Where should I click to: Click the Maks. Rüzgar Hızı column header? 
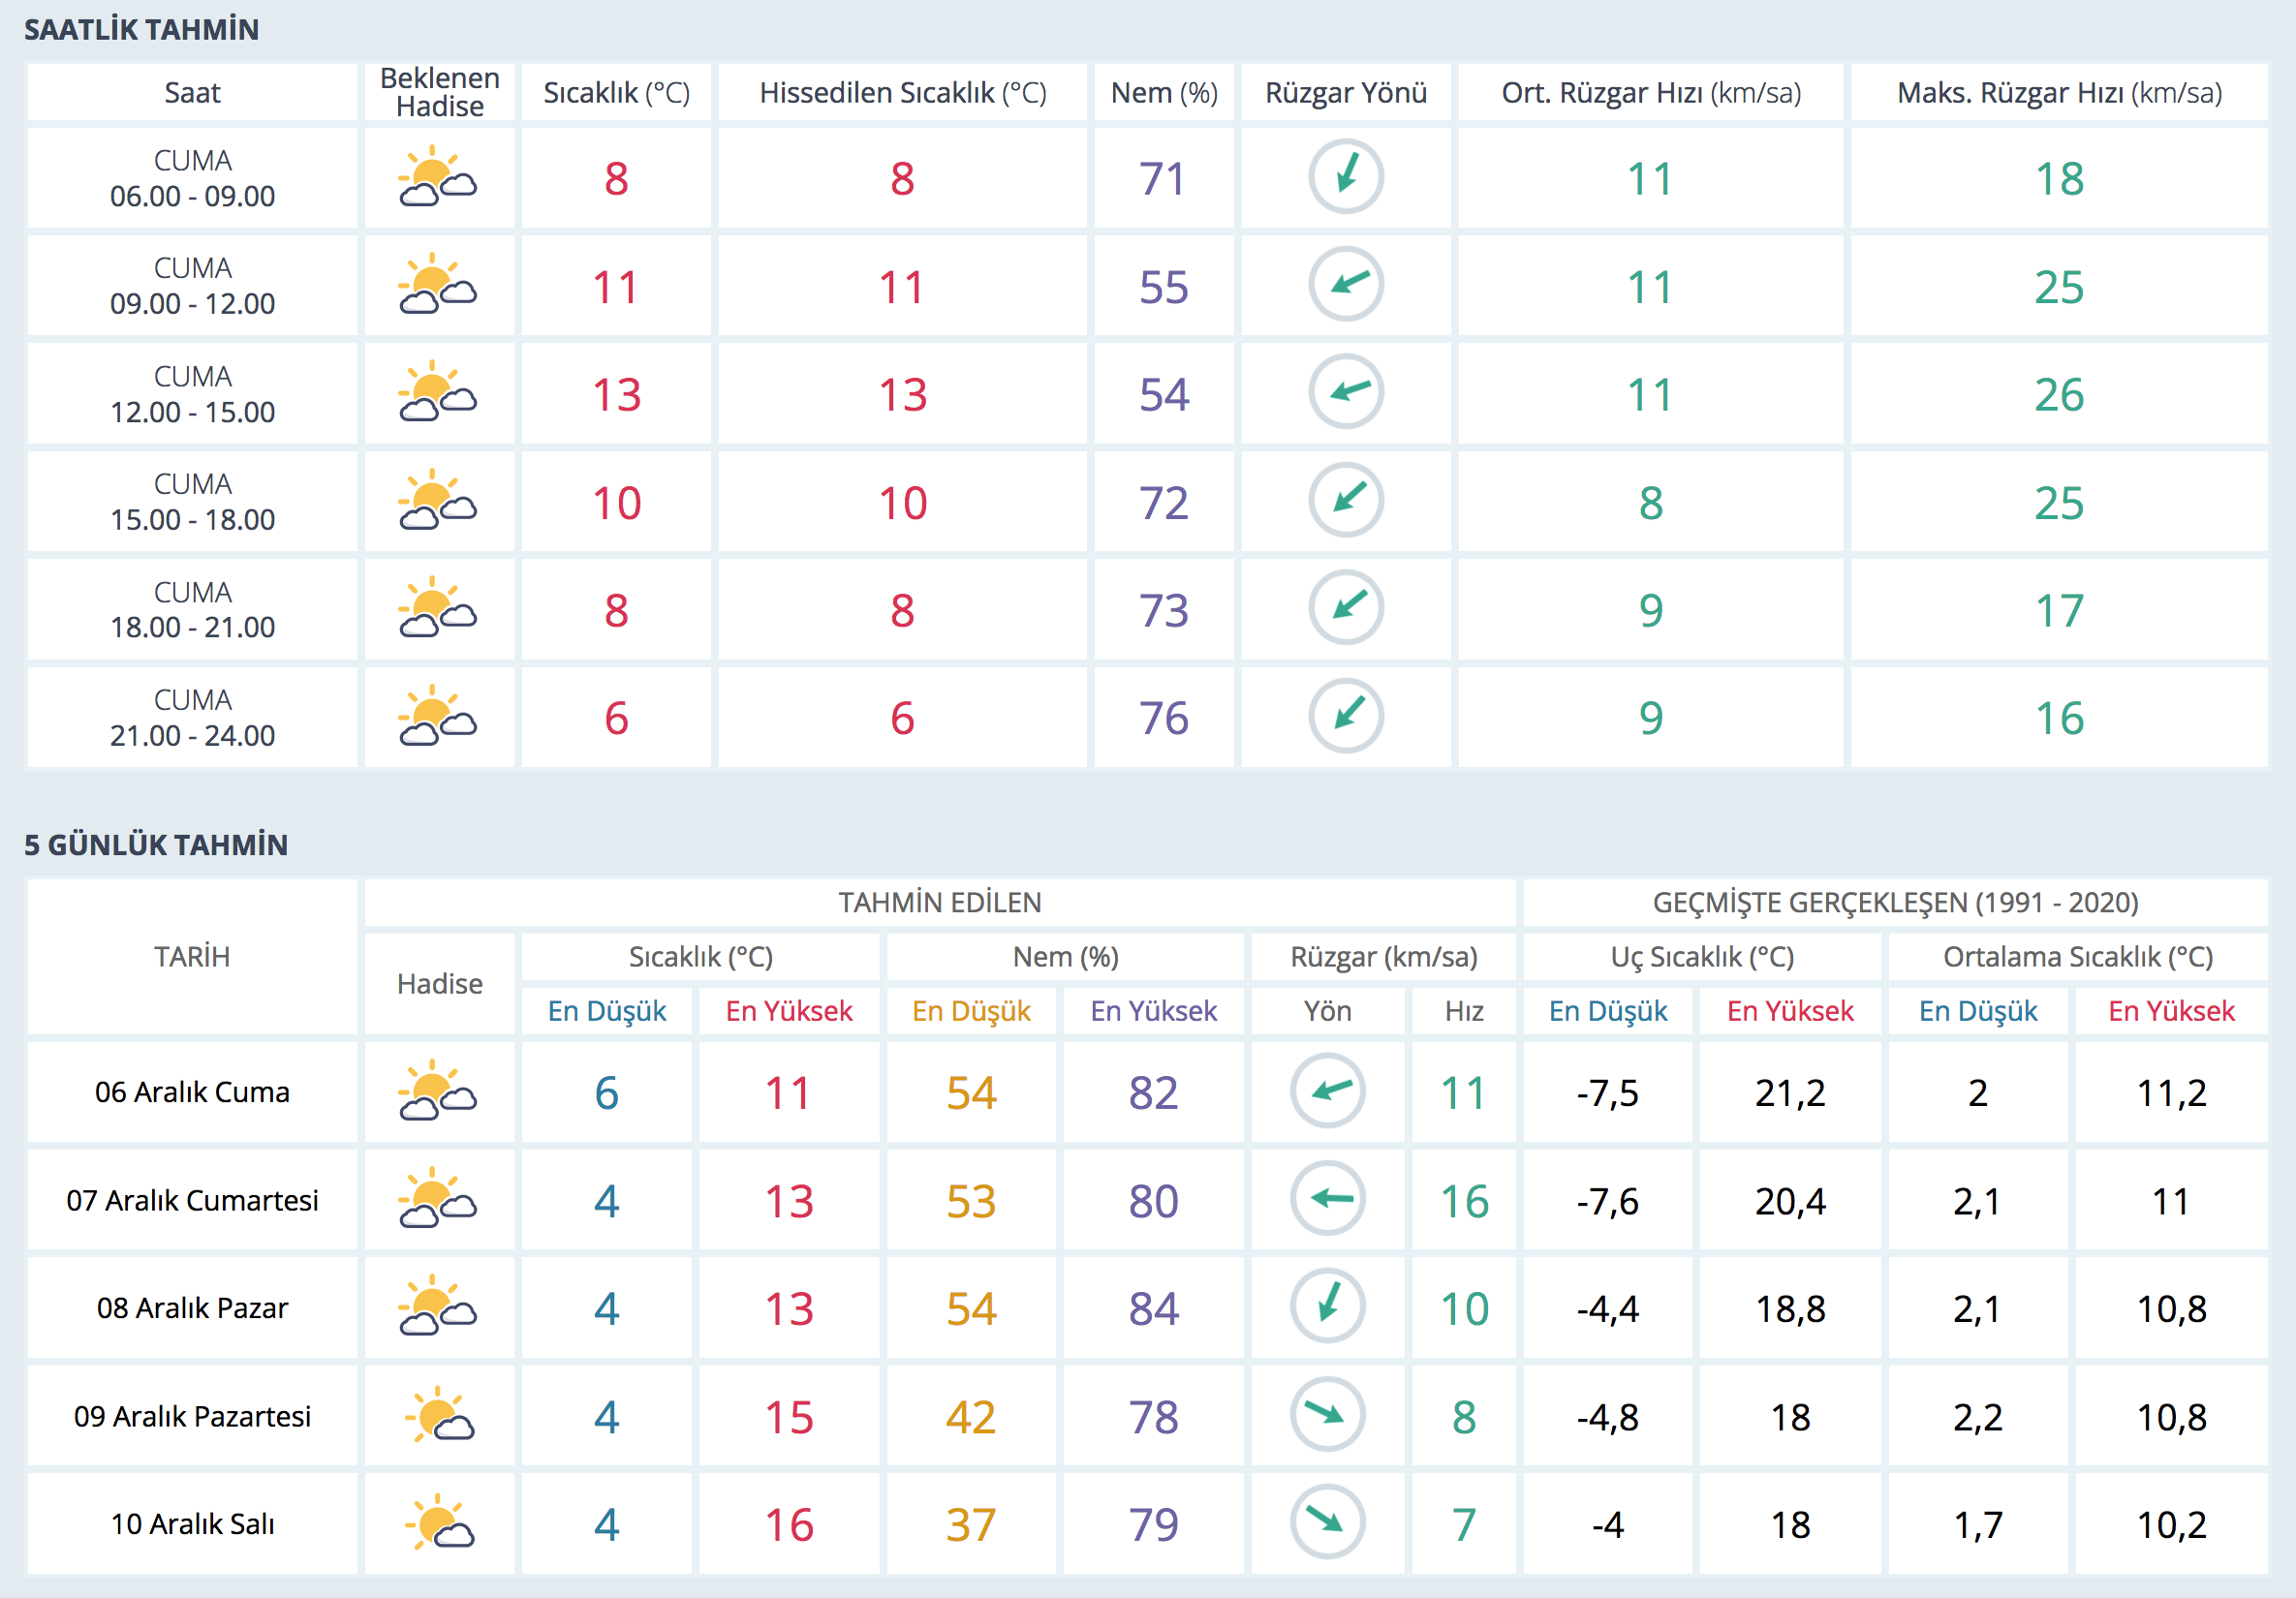[x=2058, y=93]
